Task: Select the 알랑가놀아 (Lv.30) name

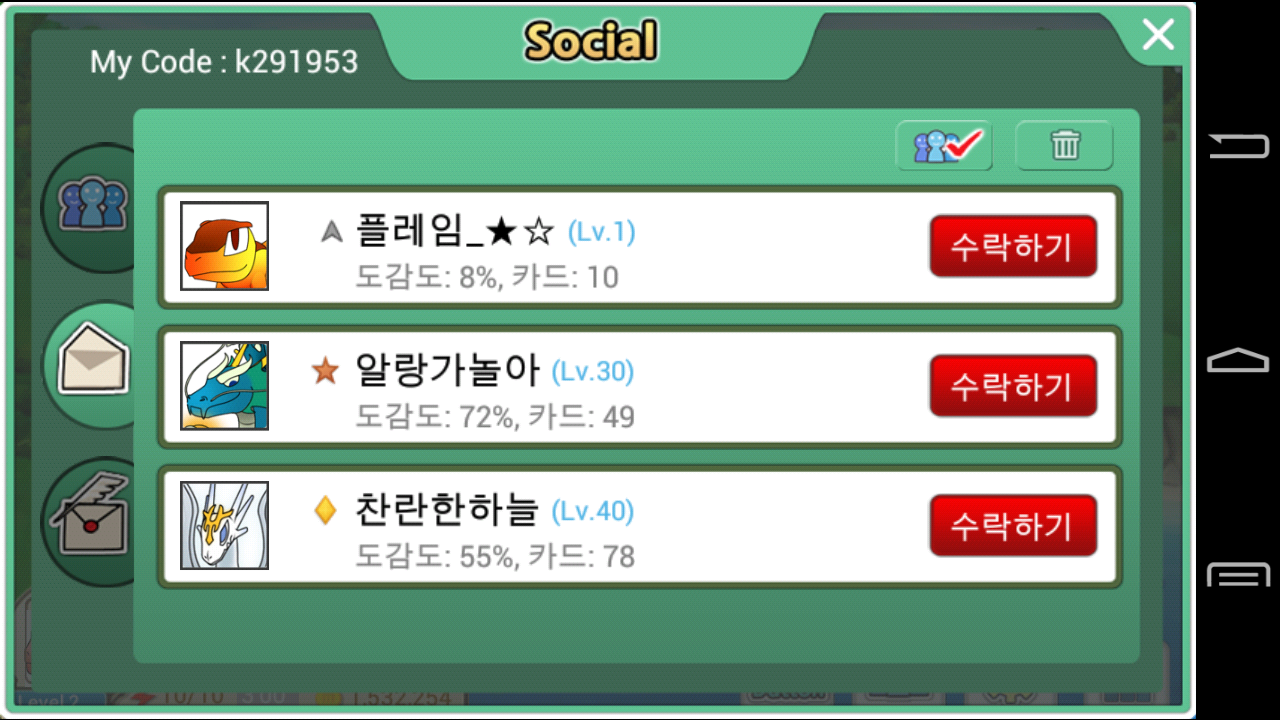Action: pyautogui.click(x=495, y=372)
